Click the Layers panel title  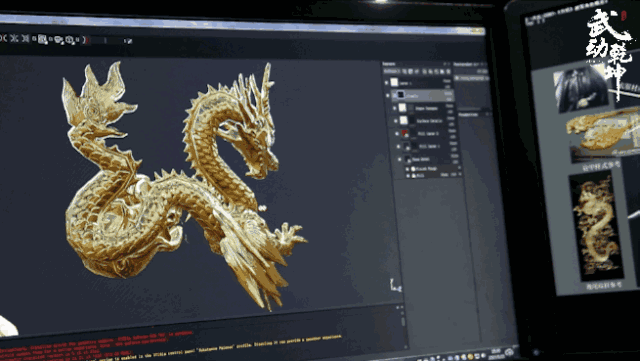point(389,64)
